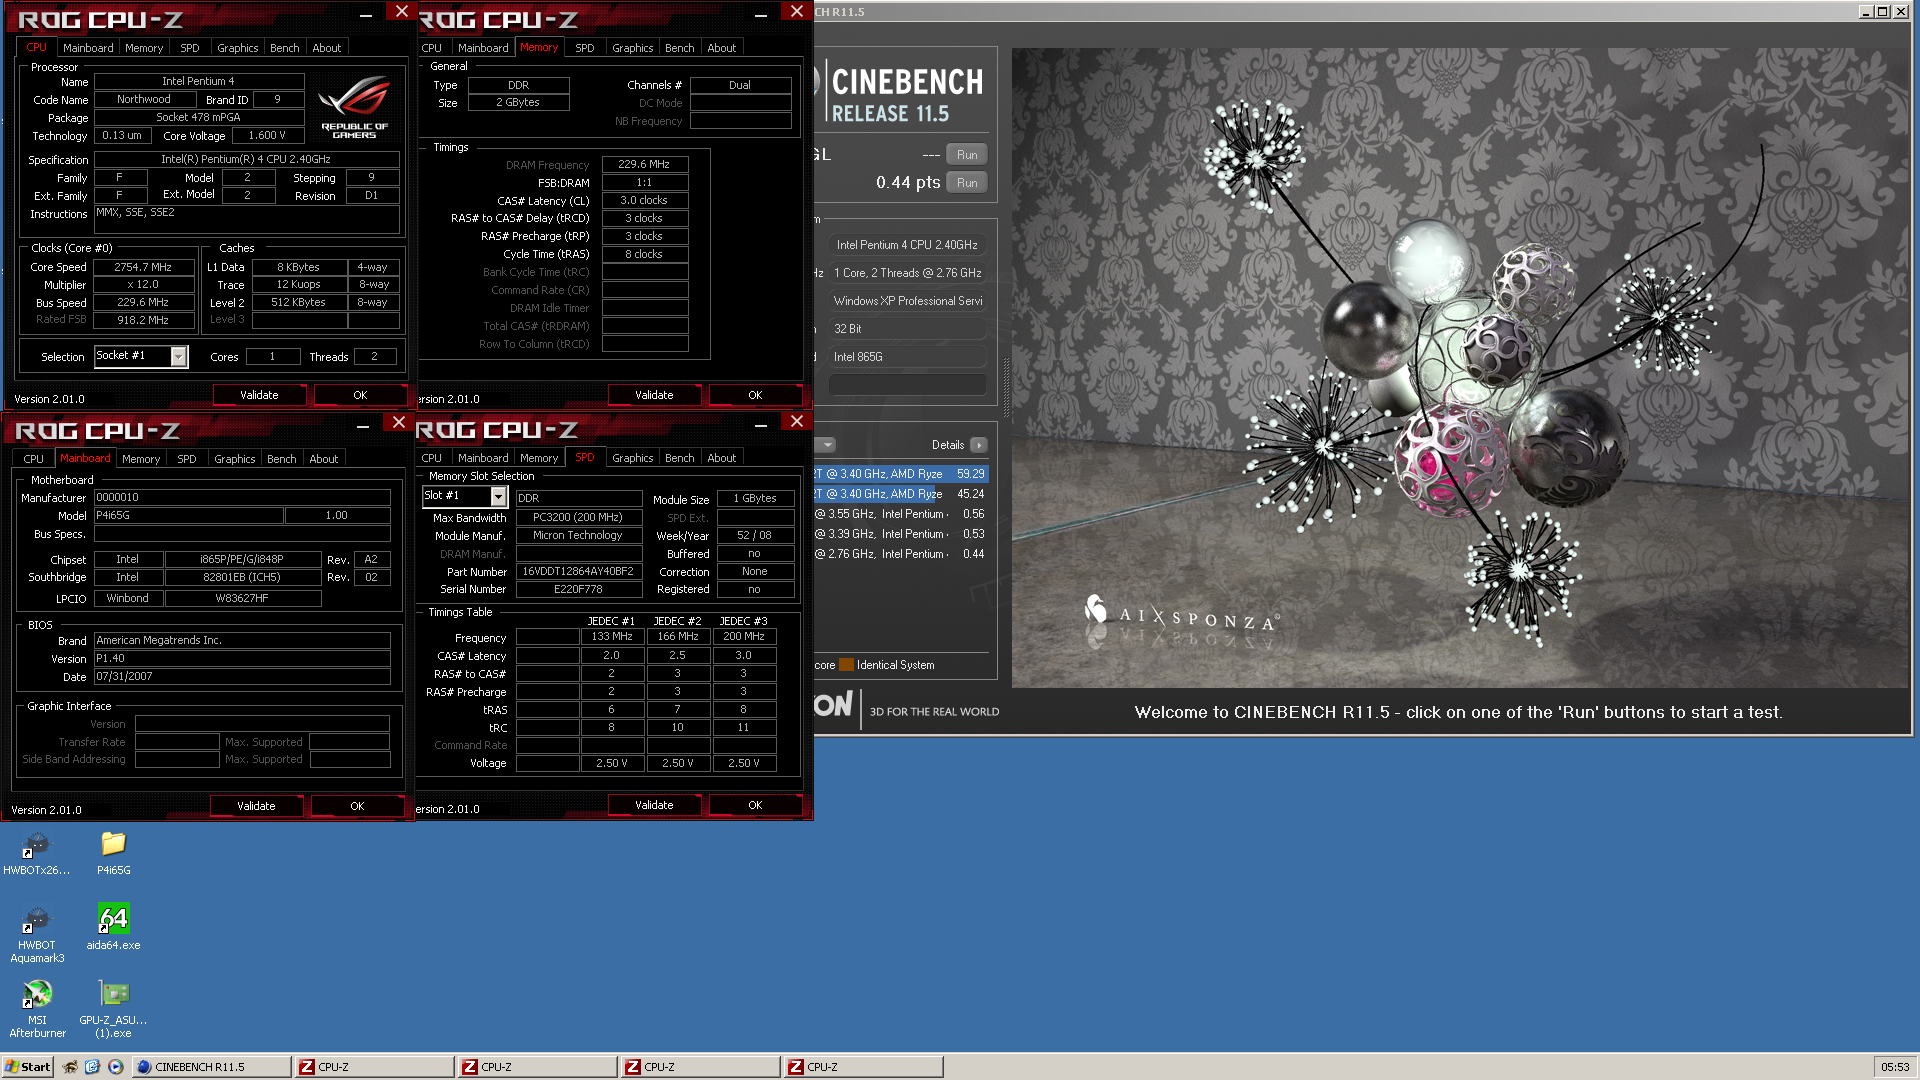Image resolution: width=1920 pixels, height=1080 pixels.
Task: Open the Slot #1 memory slot dropdown
Action: 498,497
